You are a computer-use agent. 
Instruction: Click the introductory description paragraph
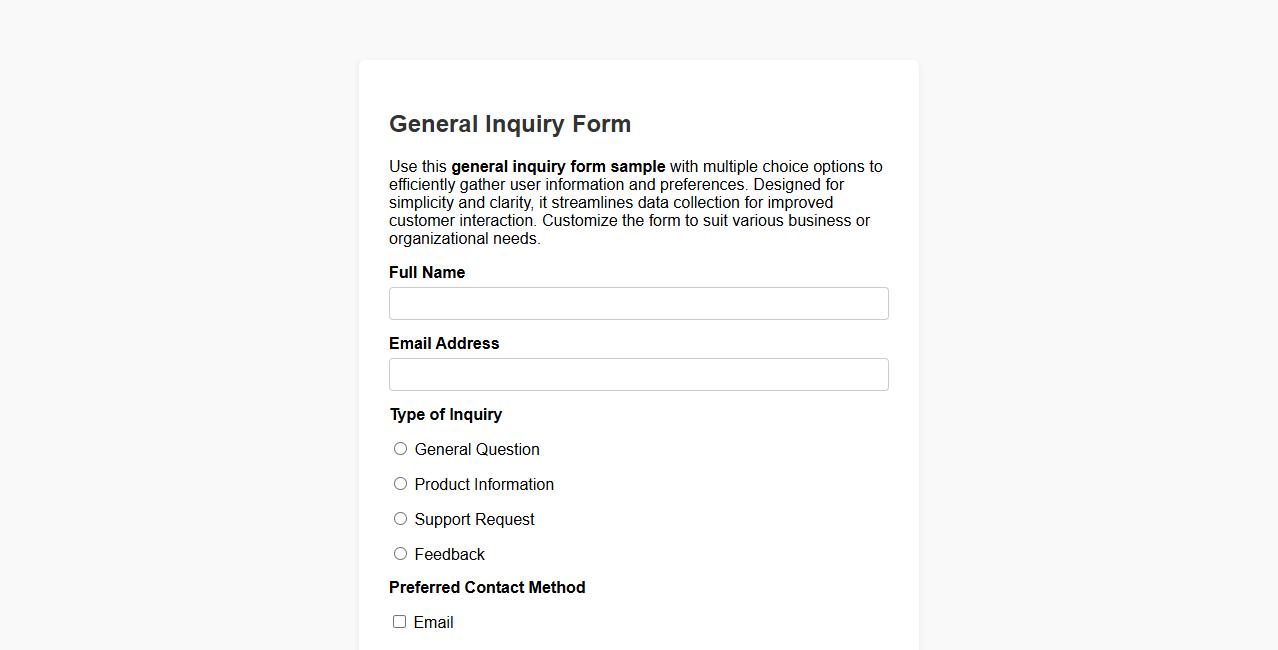coord(635,202)
